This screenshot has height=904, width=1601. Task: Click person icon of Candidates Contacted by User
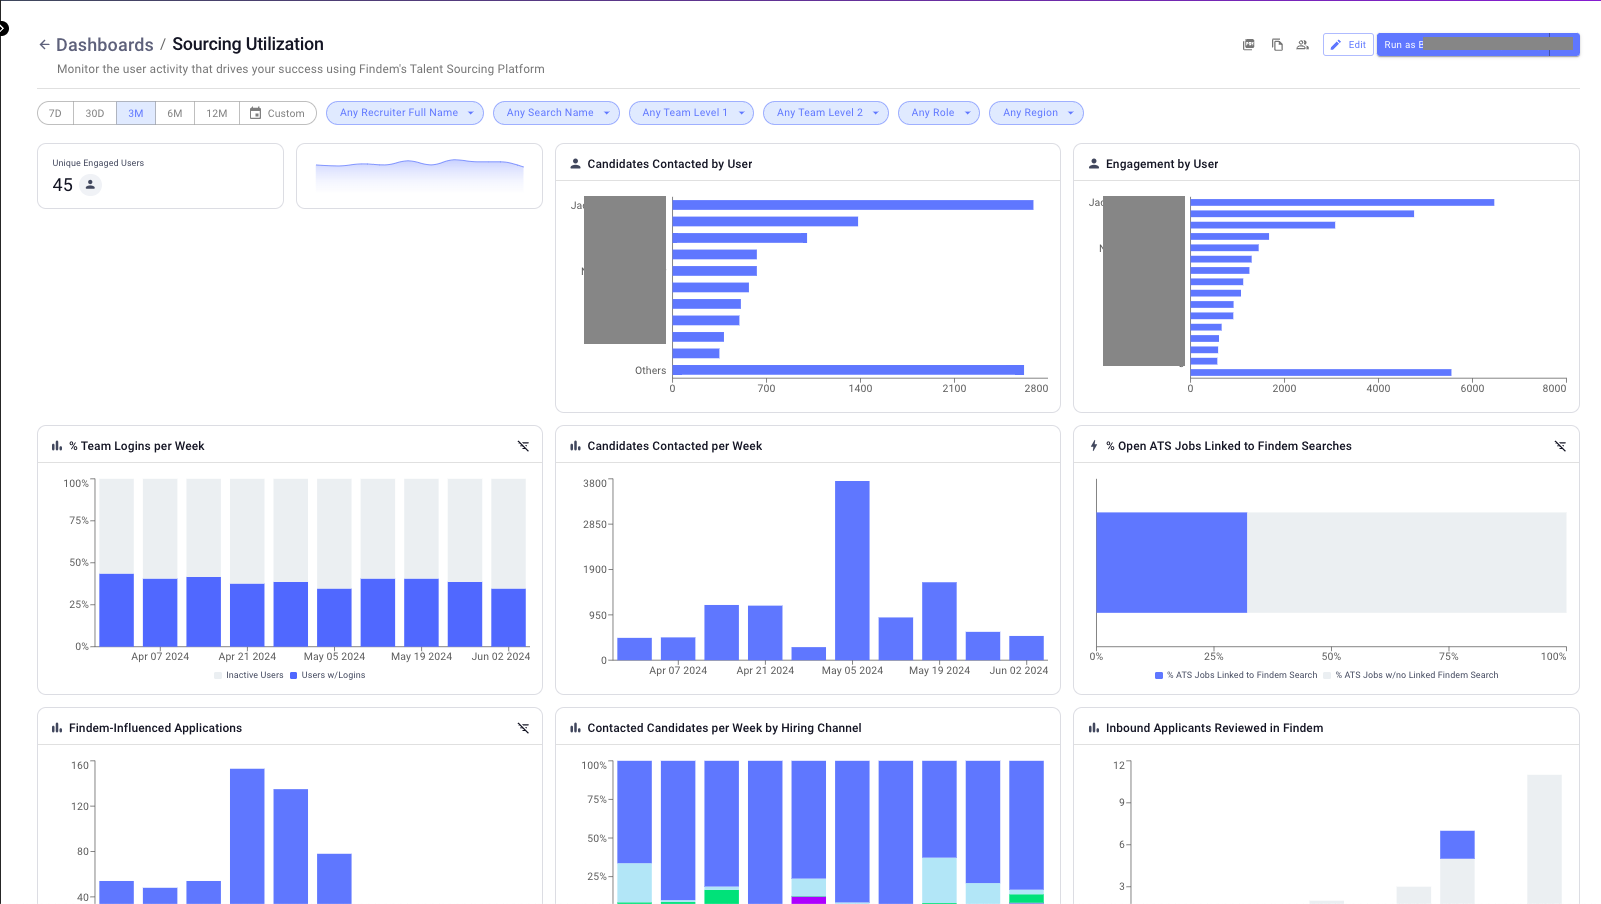coord(575,164)
